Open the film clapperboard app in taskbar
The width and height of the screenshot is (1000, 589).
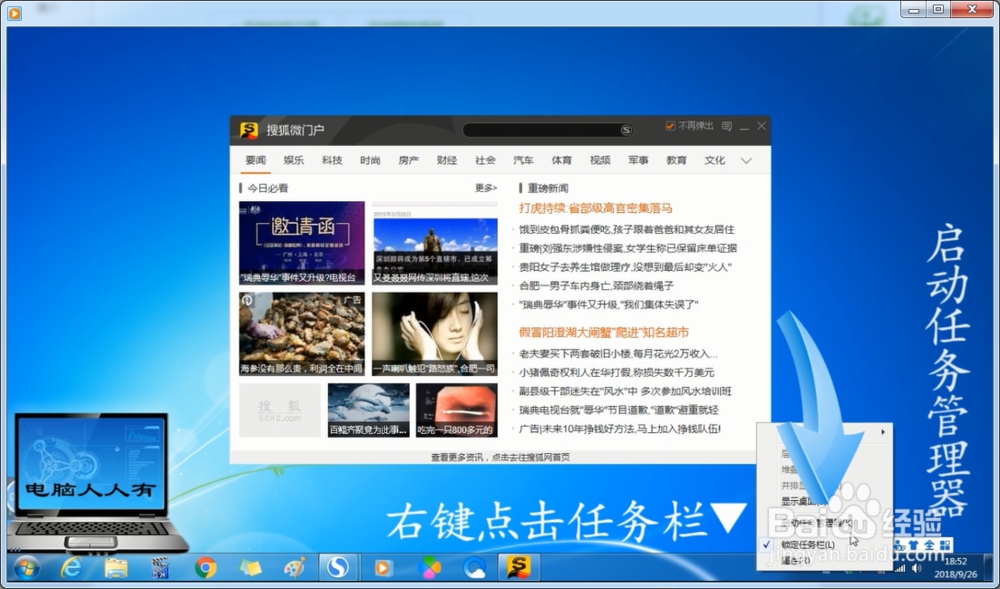(160, 567)
